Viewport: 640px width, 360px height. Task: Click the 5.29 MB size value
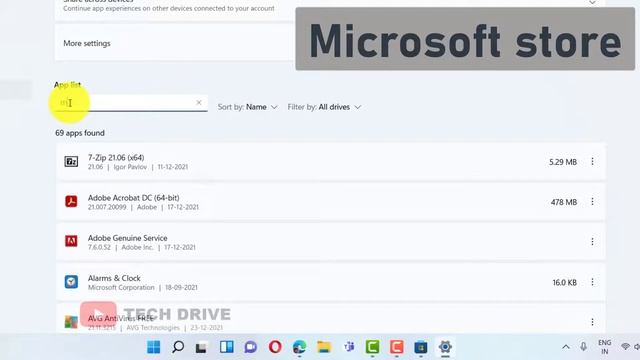point(563,162)
